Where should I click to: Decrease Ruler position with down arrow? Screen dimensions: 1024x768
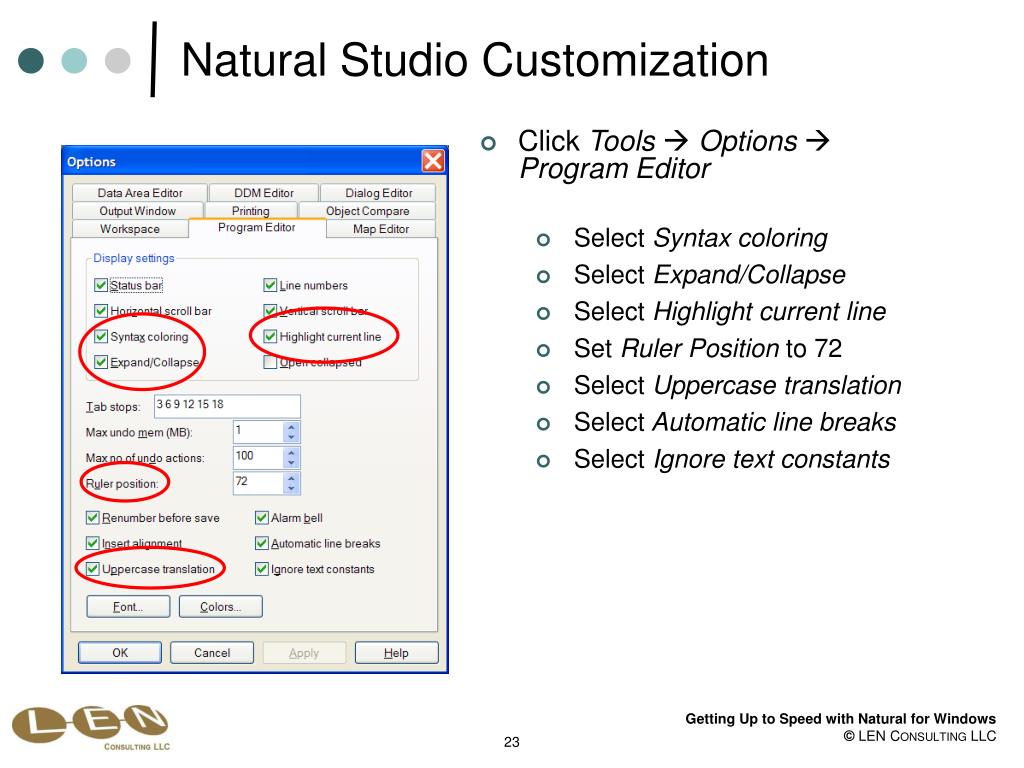[291, 488]
